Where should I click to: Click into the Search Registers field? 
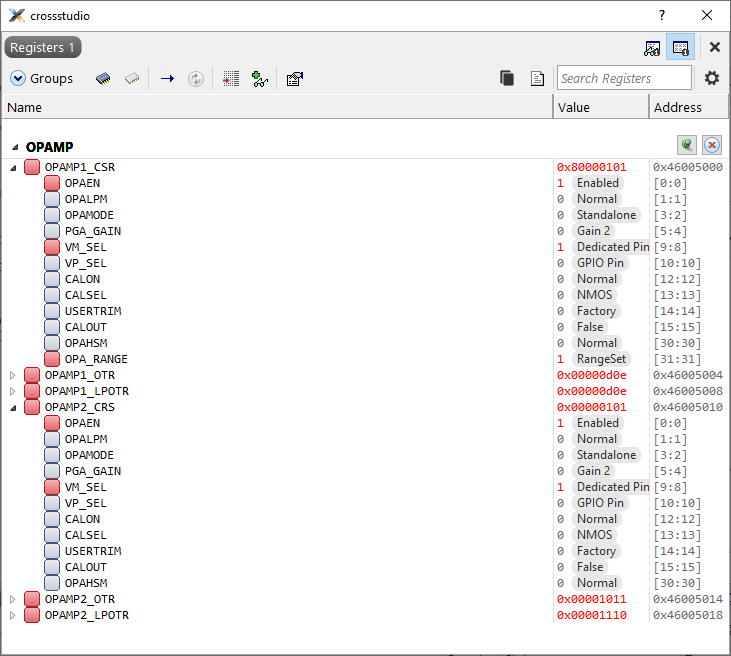[x=624, y=78]
